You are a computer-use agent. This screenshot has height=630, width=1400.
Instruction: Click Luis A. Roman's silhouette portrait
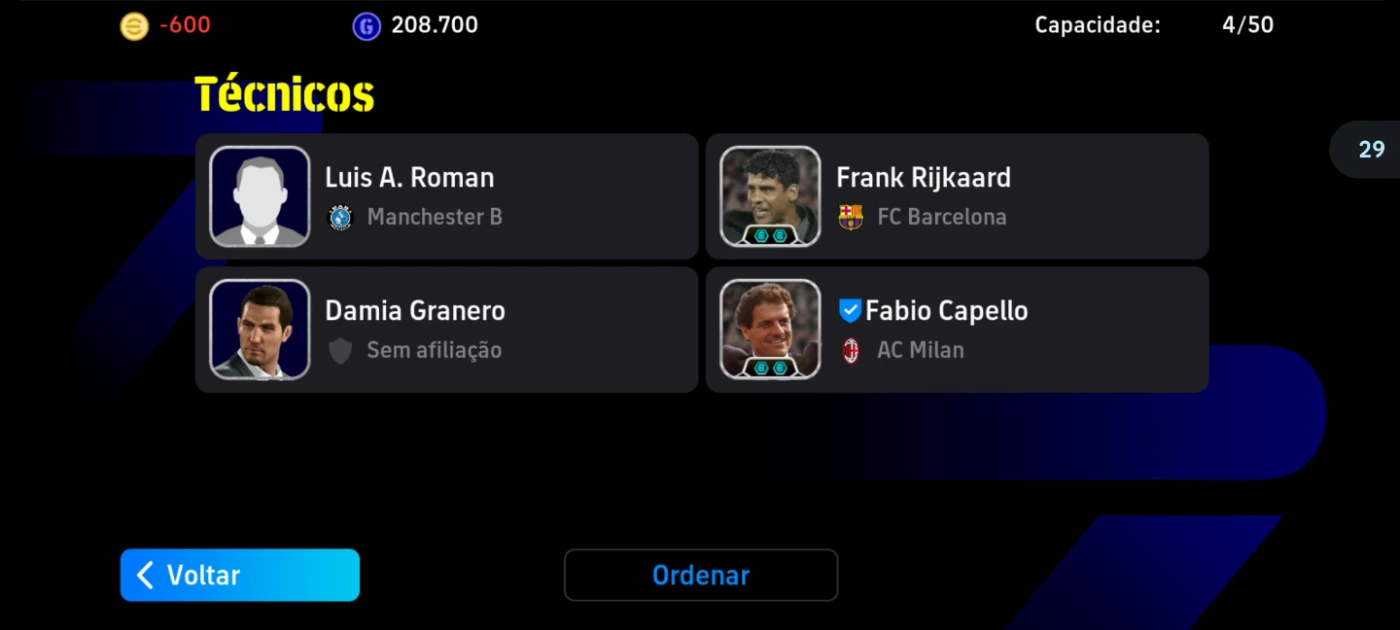point(260,197)
